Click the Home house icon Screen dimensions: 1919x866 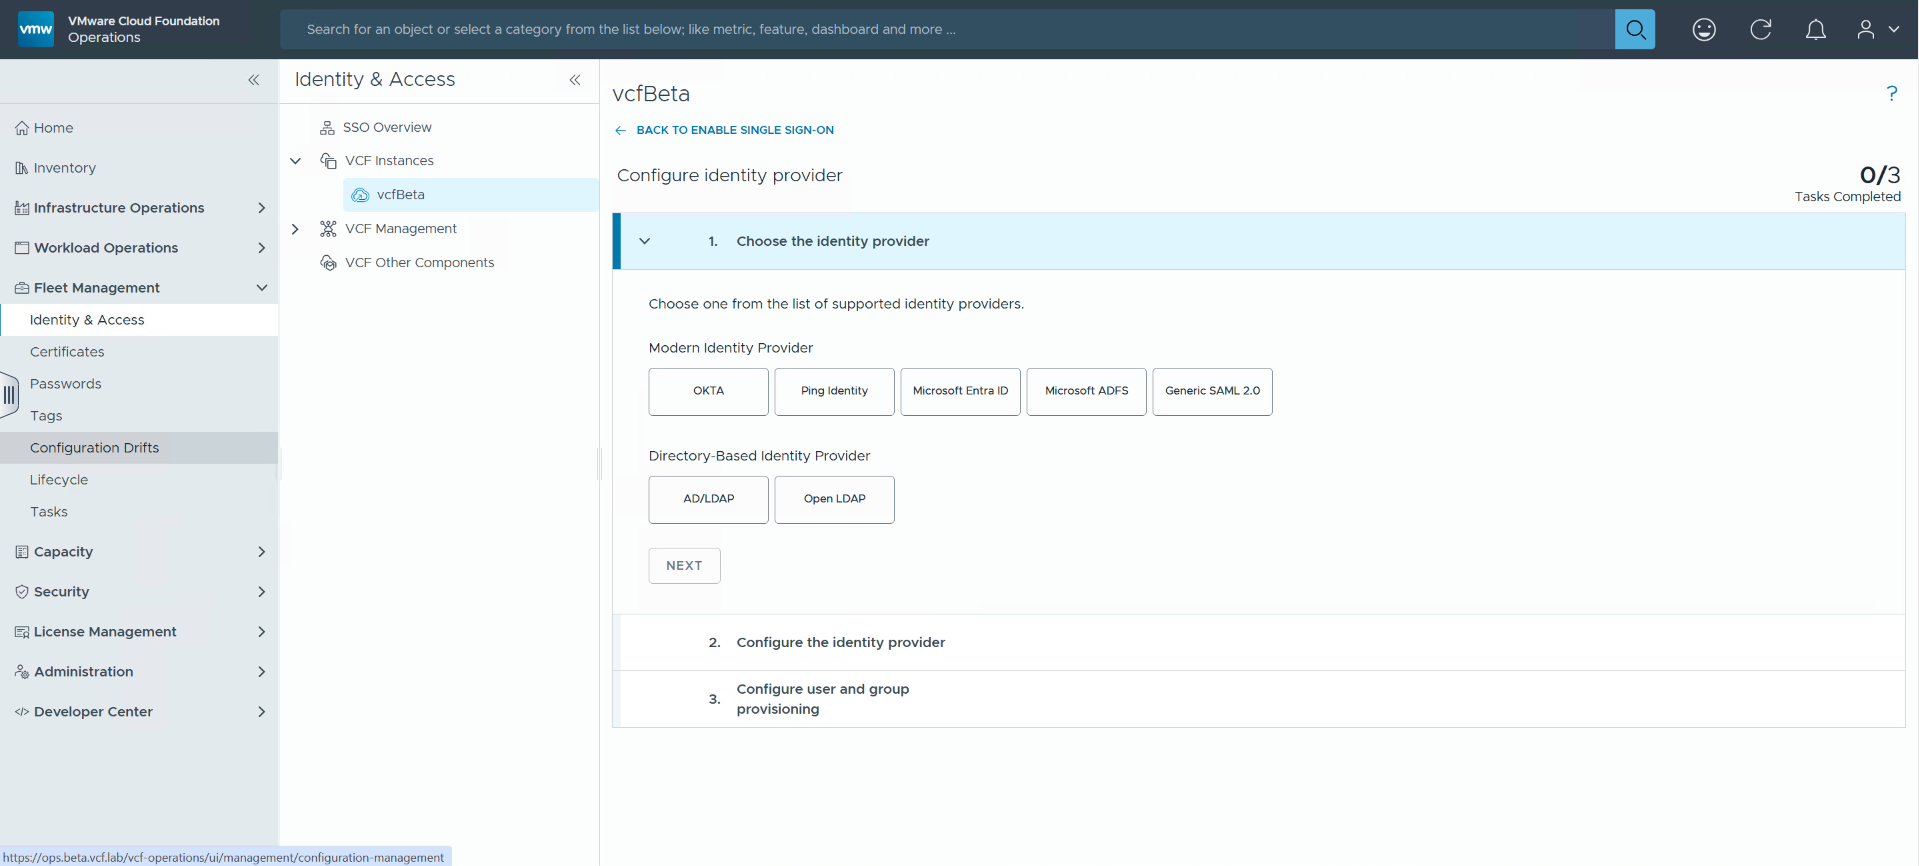22,128
